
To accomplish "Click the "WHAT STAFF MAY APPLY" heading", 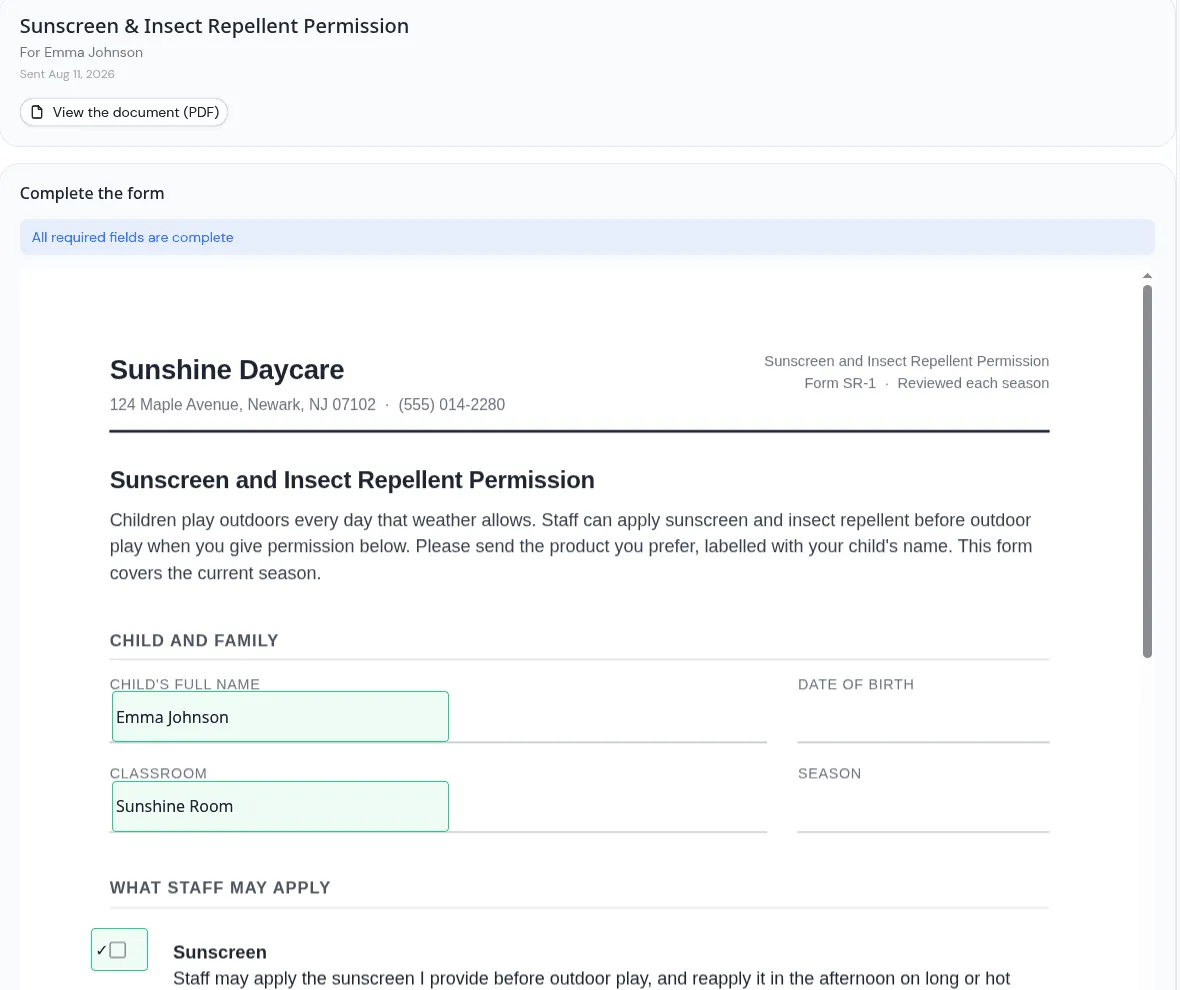I will click(x=220, y=888).
